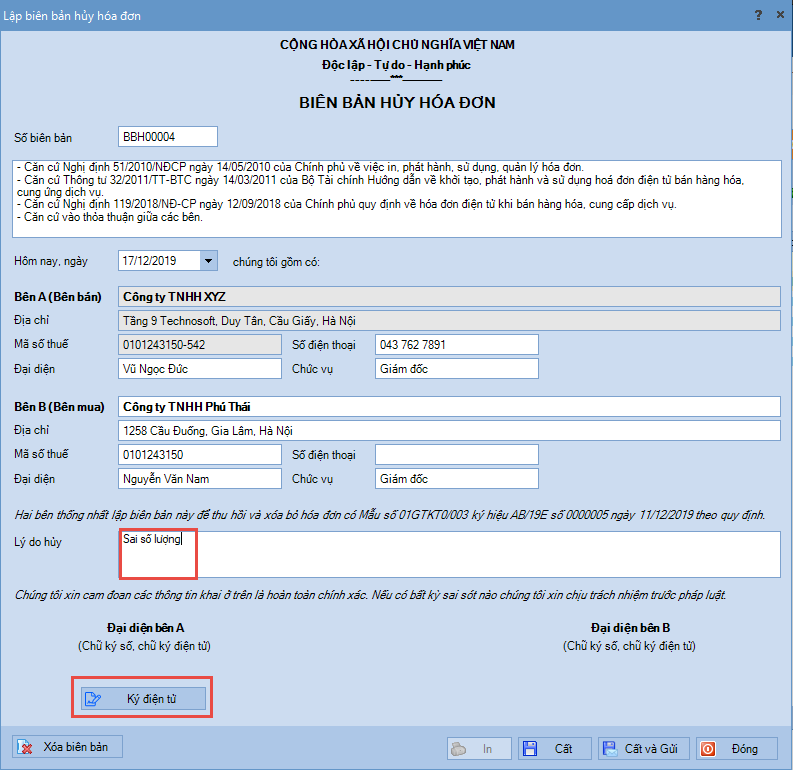
Task: Click the Lý do hủy text area
Action: [449, 554]
